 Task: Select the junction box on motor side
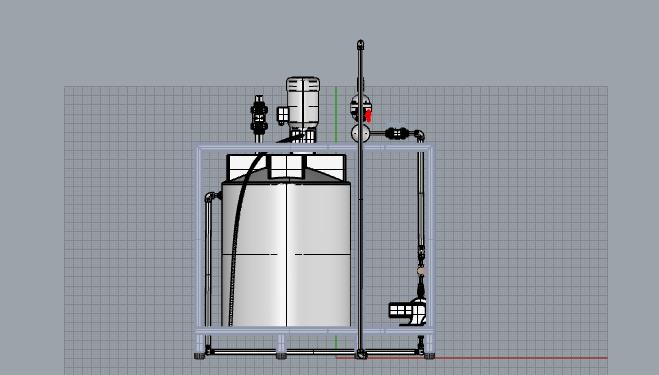point(283,114)
